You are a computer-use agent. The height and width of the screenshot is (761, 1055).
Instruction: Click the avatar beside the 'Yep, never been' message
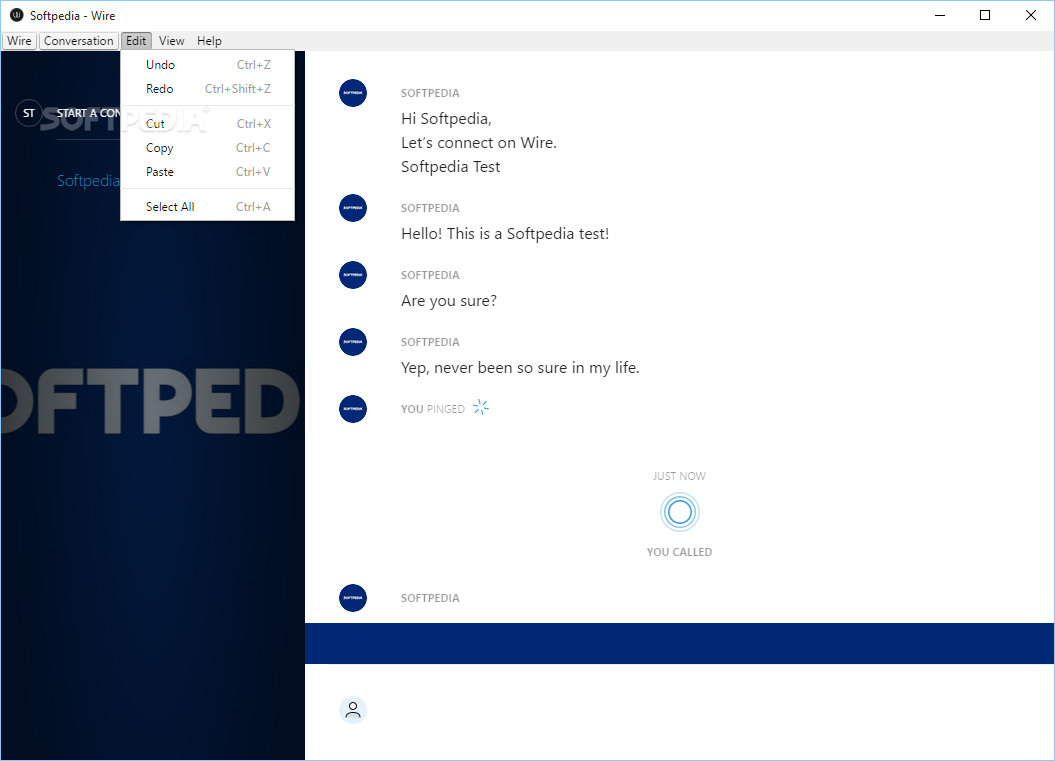tap(353, 342)
